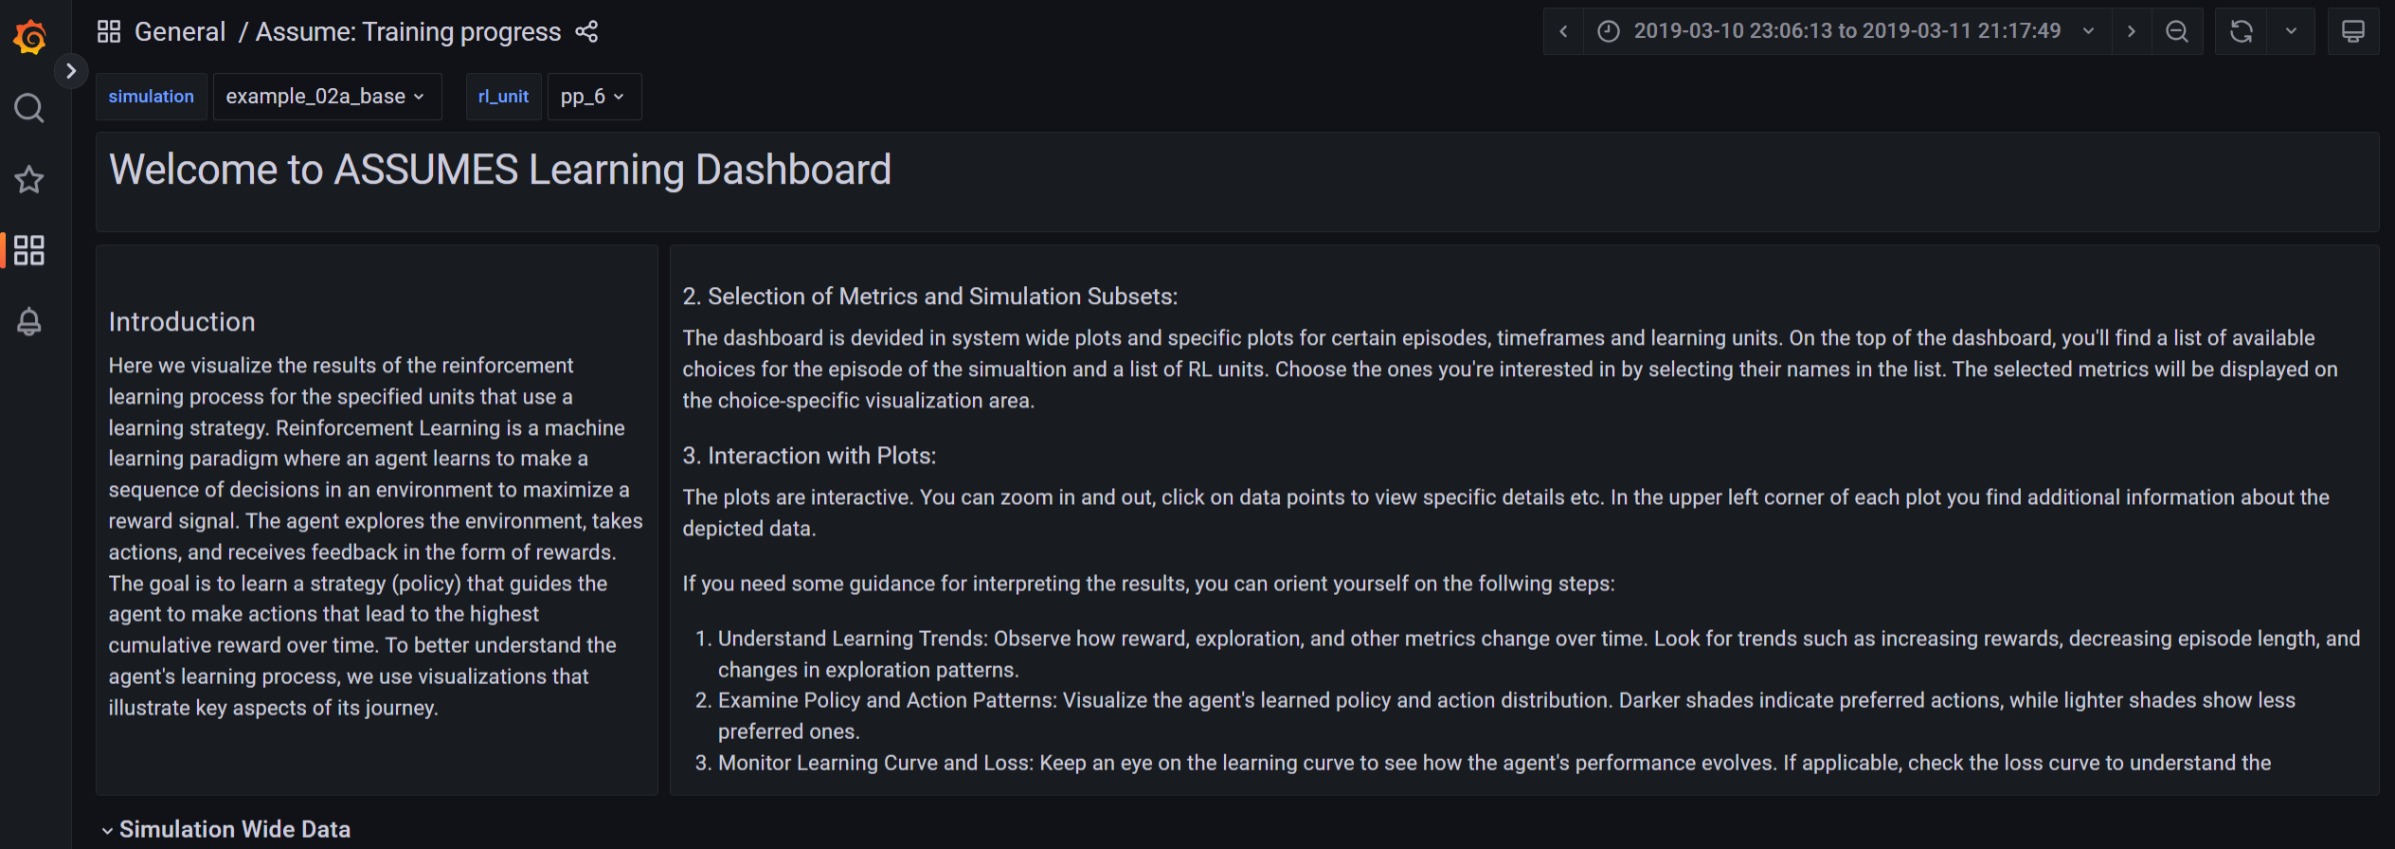The width and height of the screenshot is (2395, 849).
Task: Click the Welcome to ASSUMES panel heading
Action: 500,170
